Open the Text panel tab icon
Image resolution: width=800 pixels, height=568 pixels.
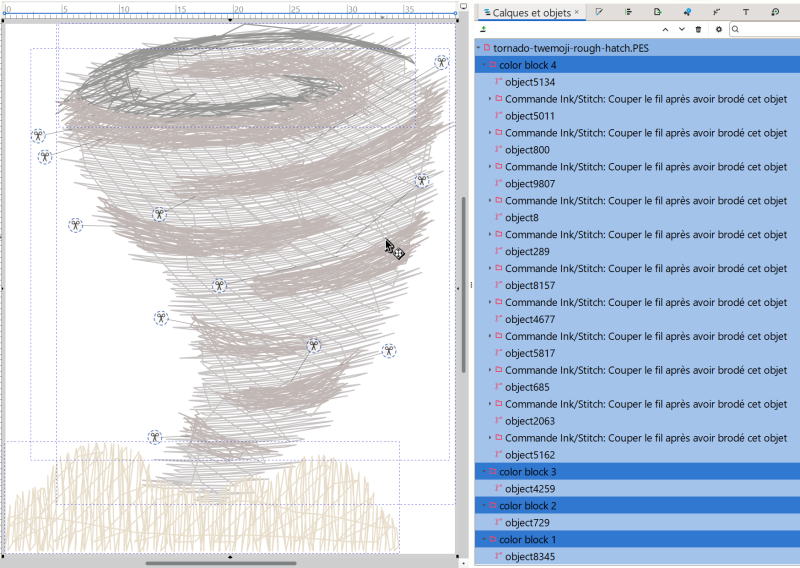coord(745,12)
